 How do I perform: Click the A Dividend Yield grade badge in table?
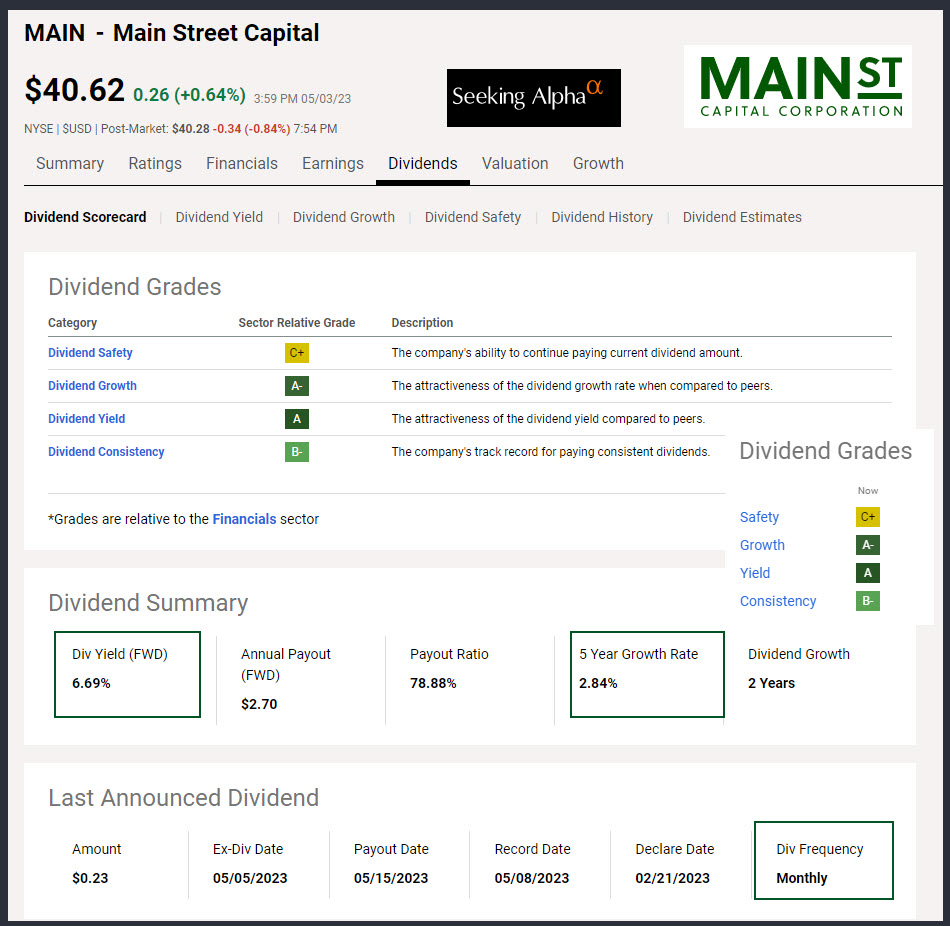click(x=296, y=419)
